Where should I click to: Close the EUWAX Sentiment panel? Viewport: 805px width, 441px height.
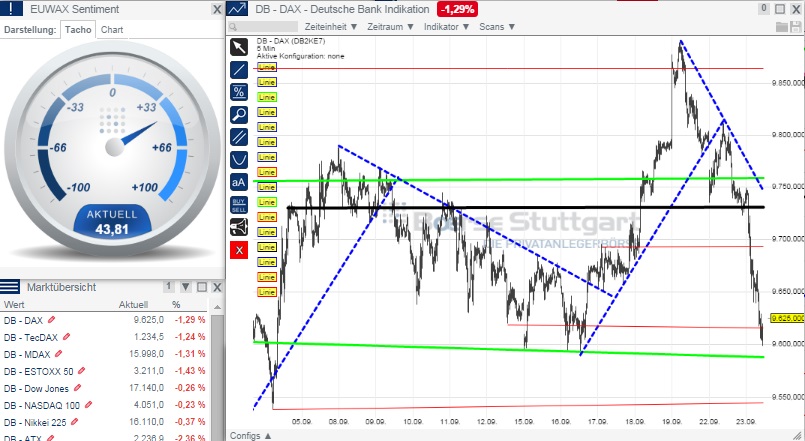pos(217,9)
